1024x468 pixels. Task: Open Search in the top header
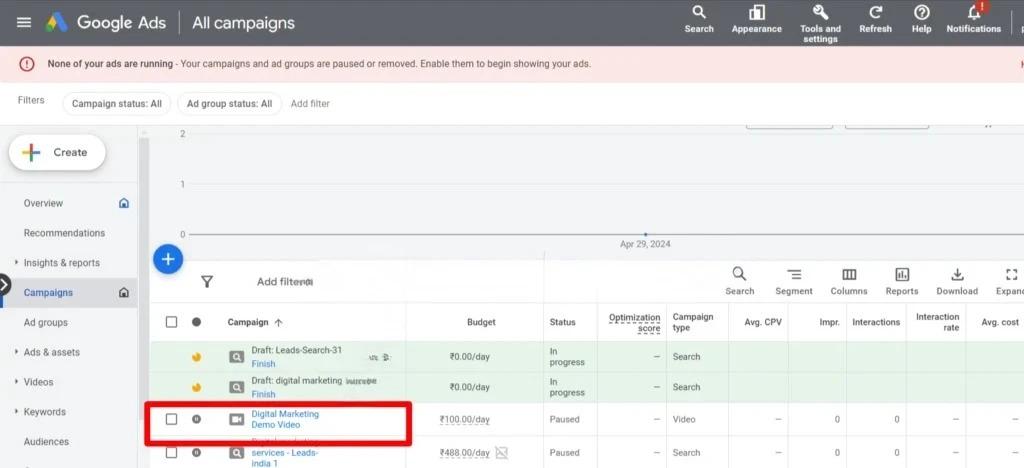pyautogui.click(x=699, y=20)
